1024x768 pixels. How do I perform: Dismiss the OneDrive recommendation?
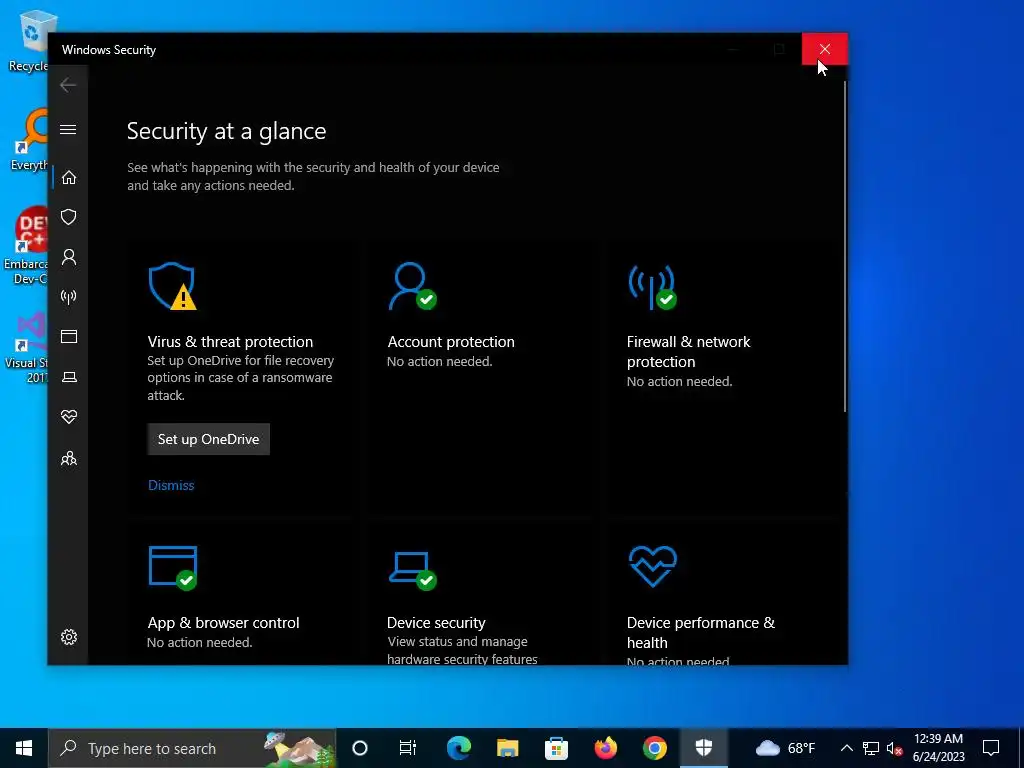(171, 485)
